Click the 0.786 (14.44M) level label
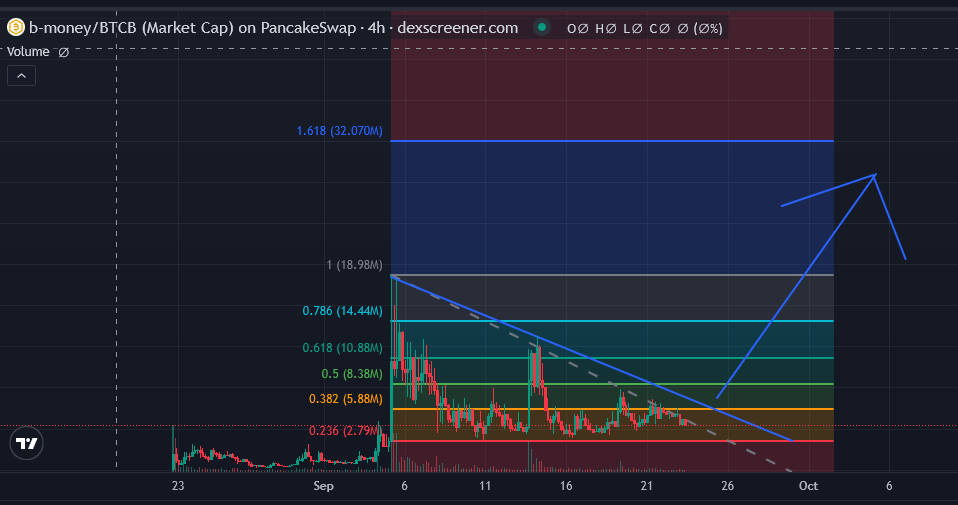The height and width of the screenshot is (505, 958). (x=343, y=311)
